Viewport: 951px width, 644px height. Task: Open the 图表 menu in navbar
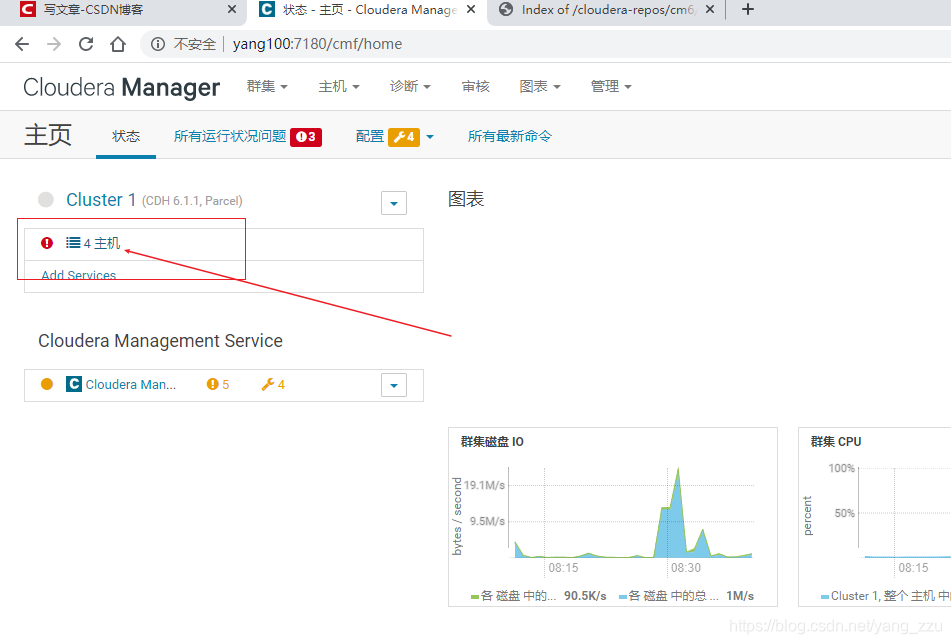(540, 87)
